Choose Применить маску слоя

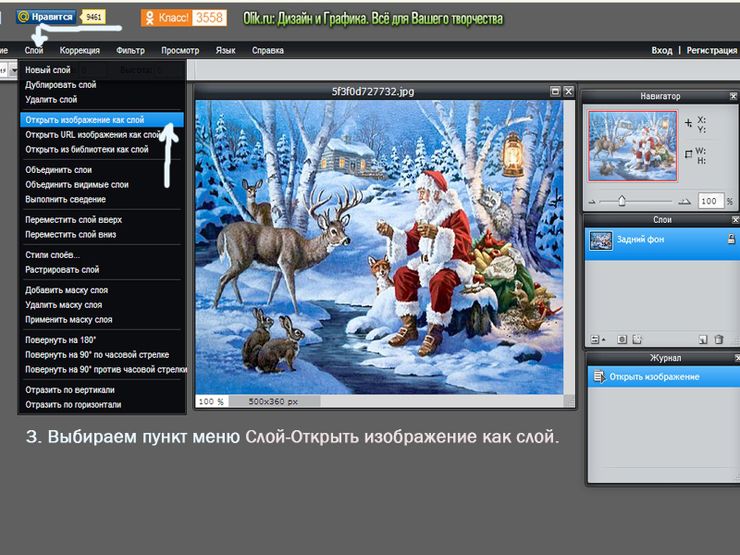101,320
